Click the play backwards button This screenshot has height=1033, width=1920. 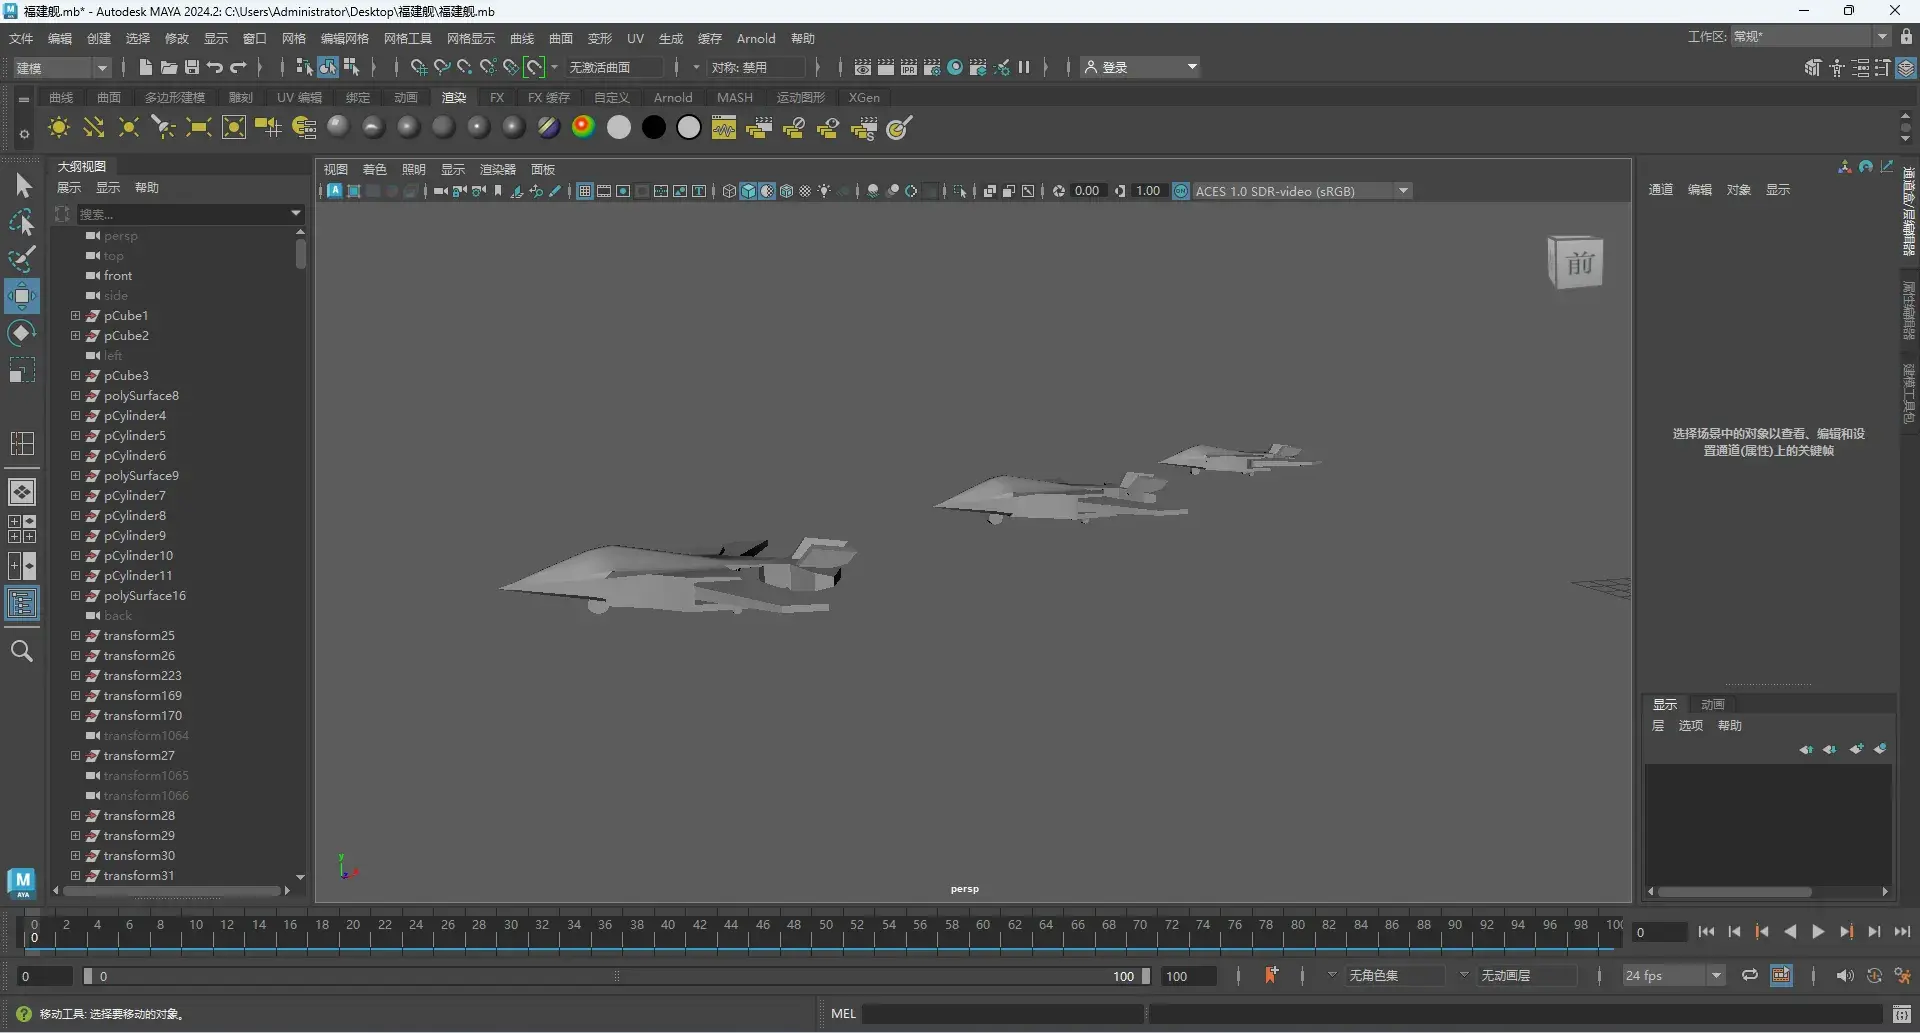coord(1790,931)
